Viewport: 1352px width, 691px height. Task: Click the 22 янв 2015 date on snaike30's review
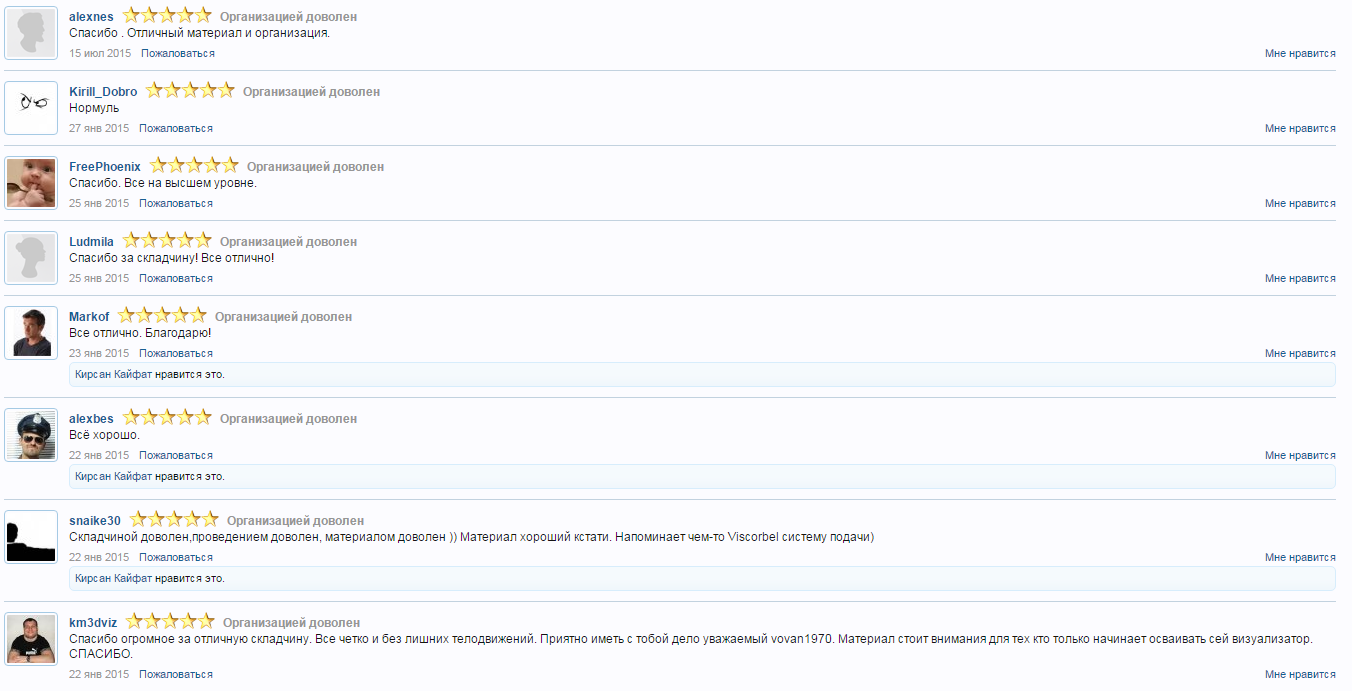[99, 558]
